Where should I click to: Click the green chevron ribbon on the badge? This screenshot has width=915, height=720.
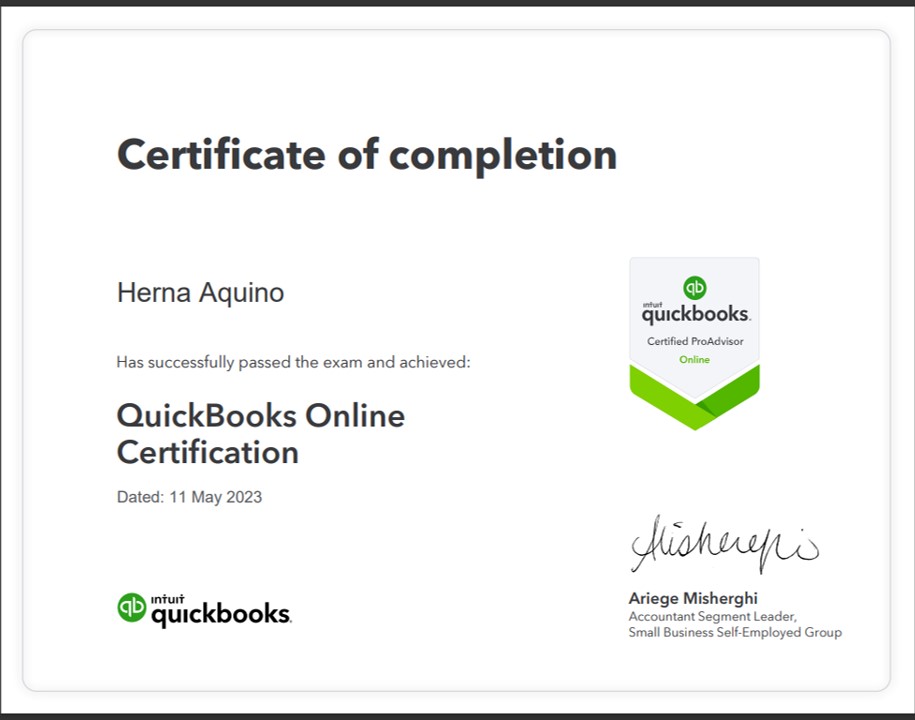pyautogui.click(x=694, y=400)
